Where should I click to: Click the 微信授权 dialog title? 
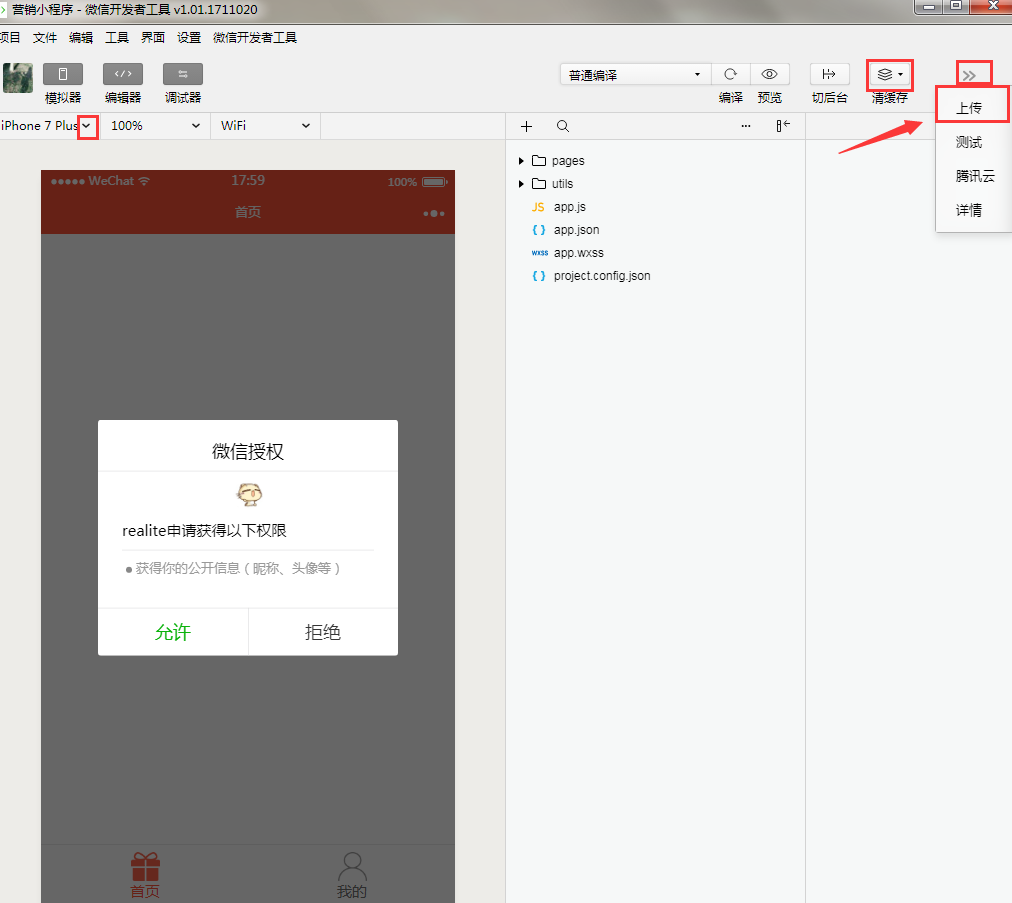[248, 451]
